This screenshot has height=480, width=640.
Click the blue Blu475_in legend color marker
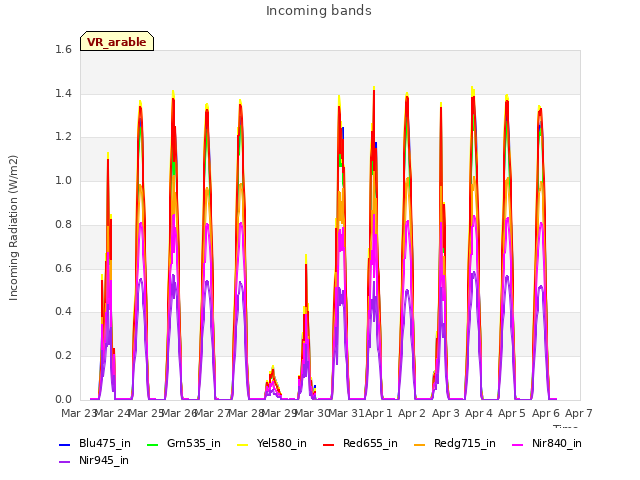[65, 444]
